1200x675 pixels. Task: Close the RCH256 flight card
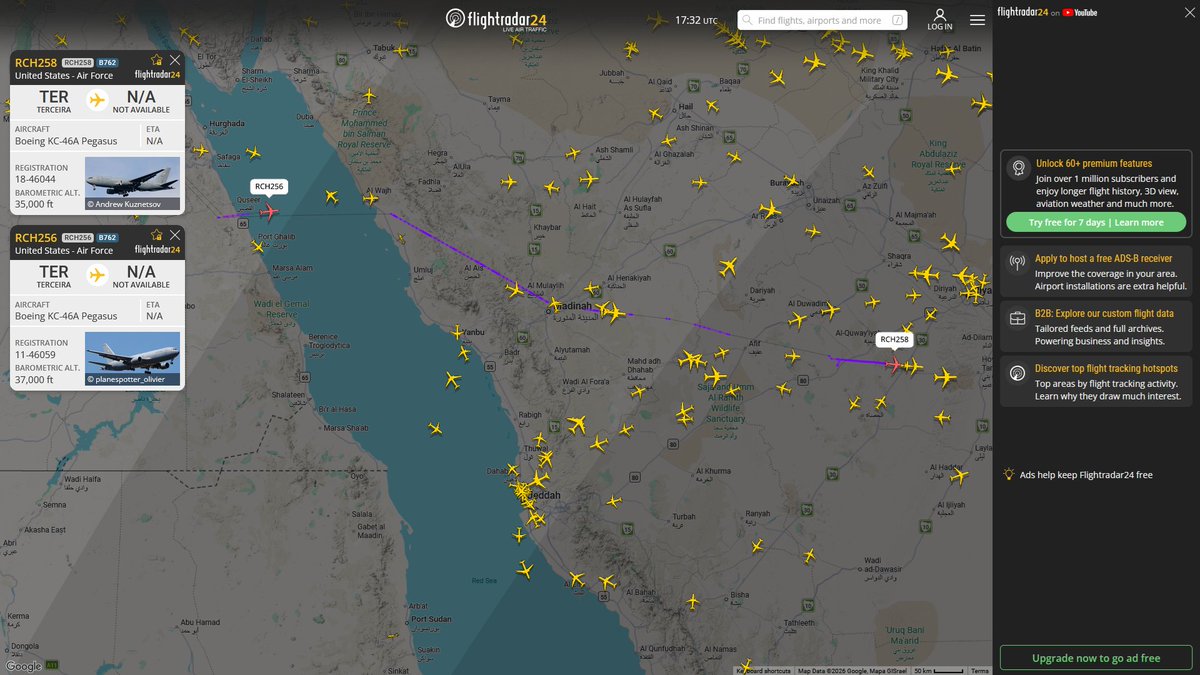click(x=176, y=235)
